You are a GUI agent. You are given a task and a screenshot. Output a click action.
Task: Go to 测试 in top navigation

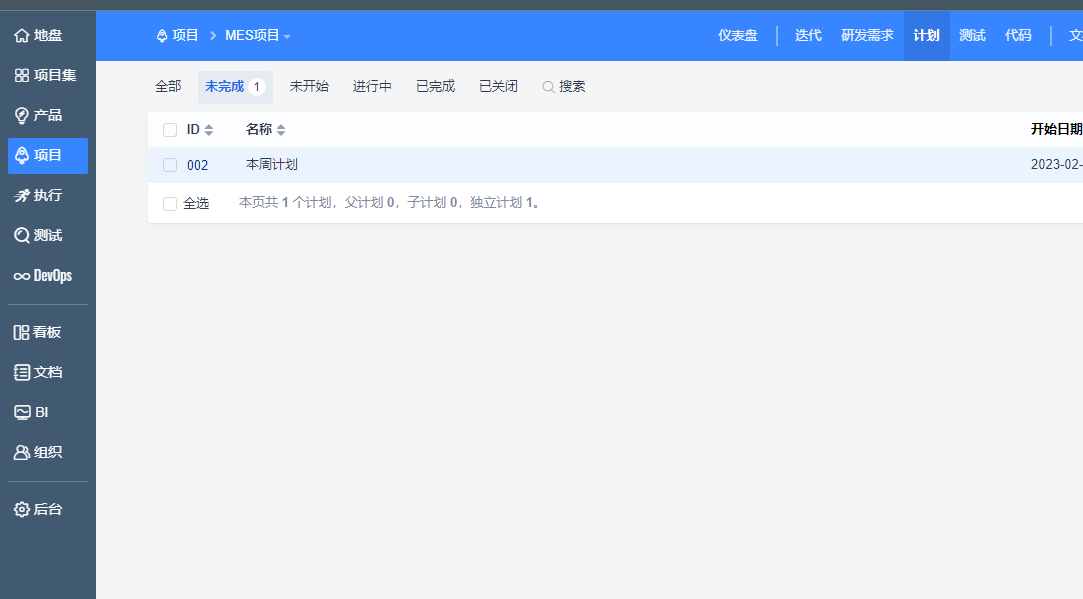972,35
